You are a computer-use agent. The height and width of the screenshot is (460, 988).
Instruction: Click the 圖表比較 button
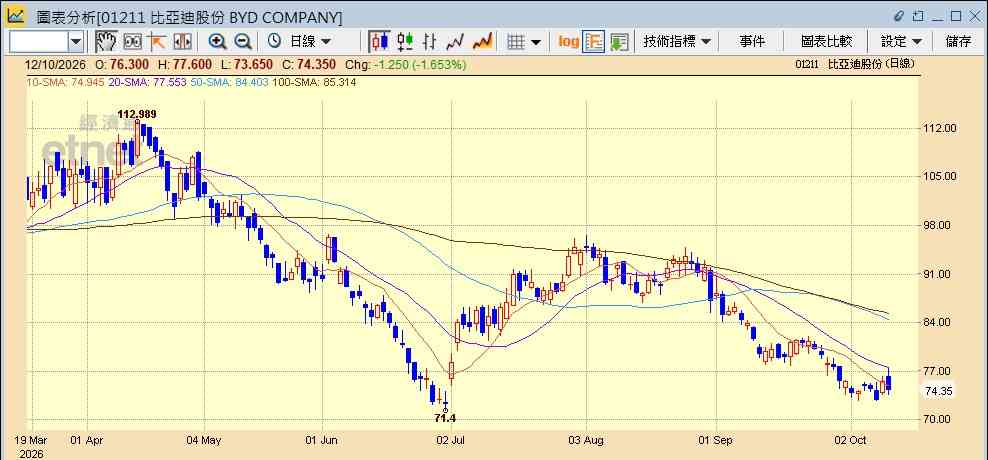point(827,42)
